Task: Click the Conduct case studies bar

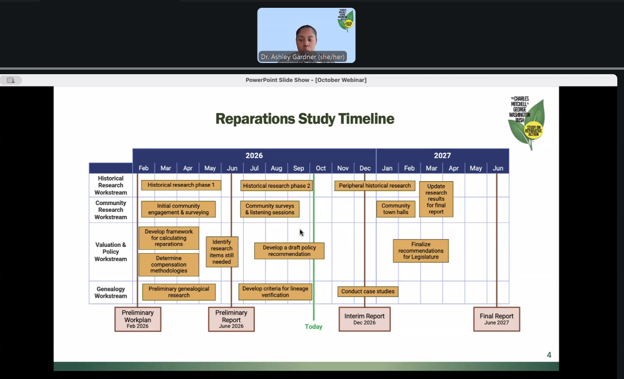Action: point(368,291)
